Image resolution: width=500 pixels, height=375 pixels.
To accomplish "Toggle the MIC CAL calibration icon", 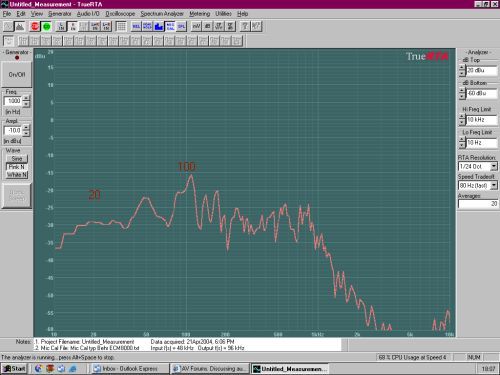I will (x=170, y=26).
